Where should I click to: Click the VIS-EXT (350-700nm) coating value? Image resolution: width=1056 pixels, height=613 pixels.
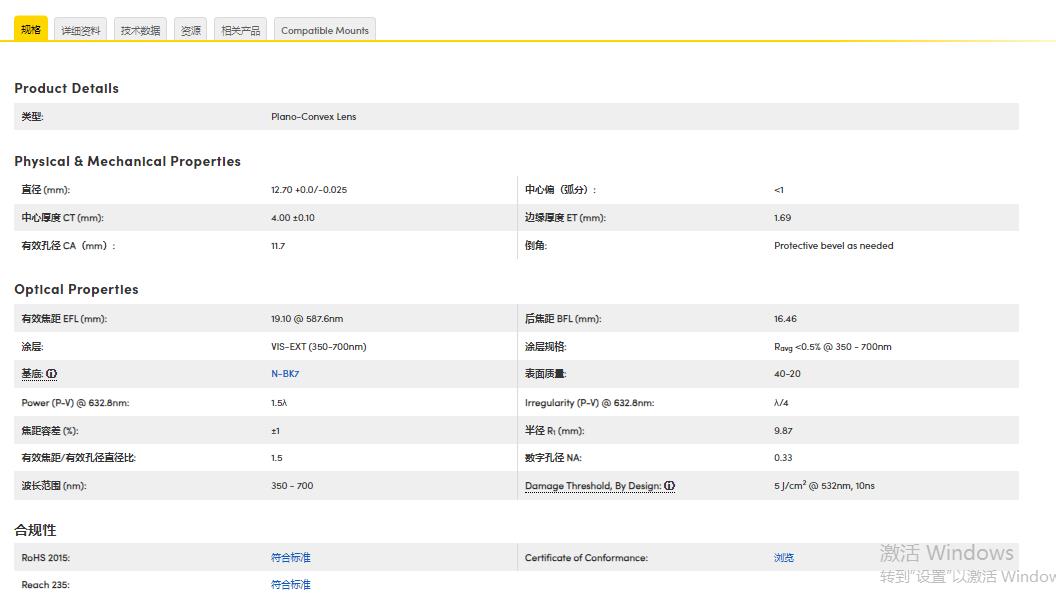[319, 347]
